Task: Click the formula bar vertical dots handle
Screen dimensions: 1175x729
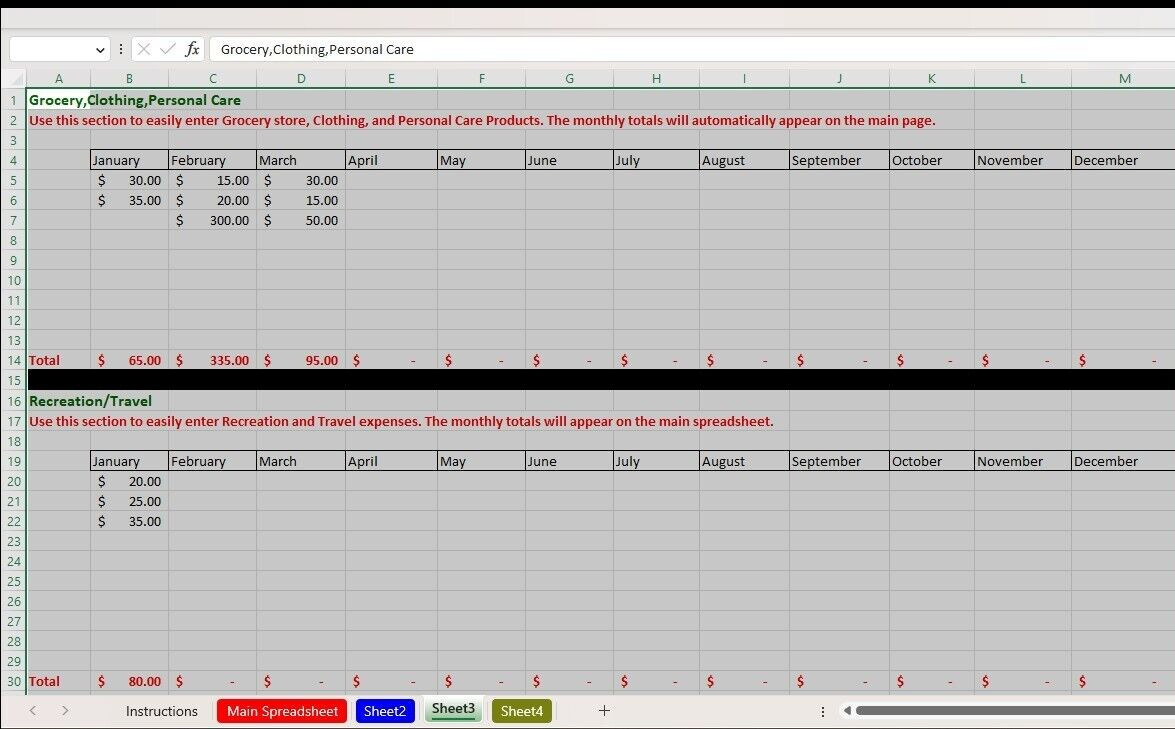Action: 121,49
